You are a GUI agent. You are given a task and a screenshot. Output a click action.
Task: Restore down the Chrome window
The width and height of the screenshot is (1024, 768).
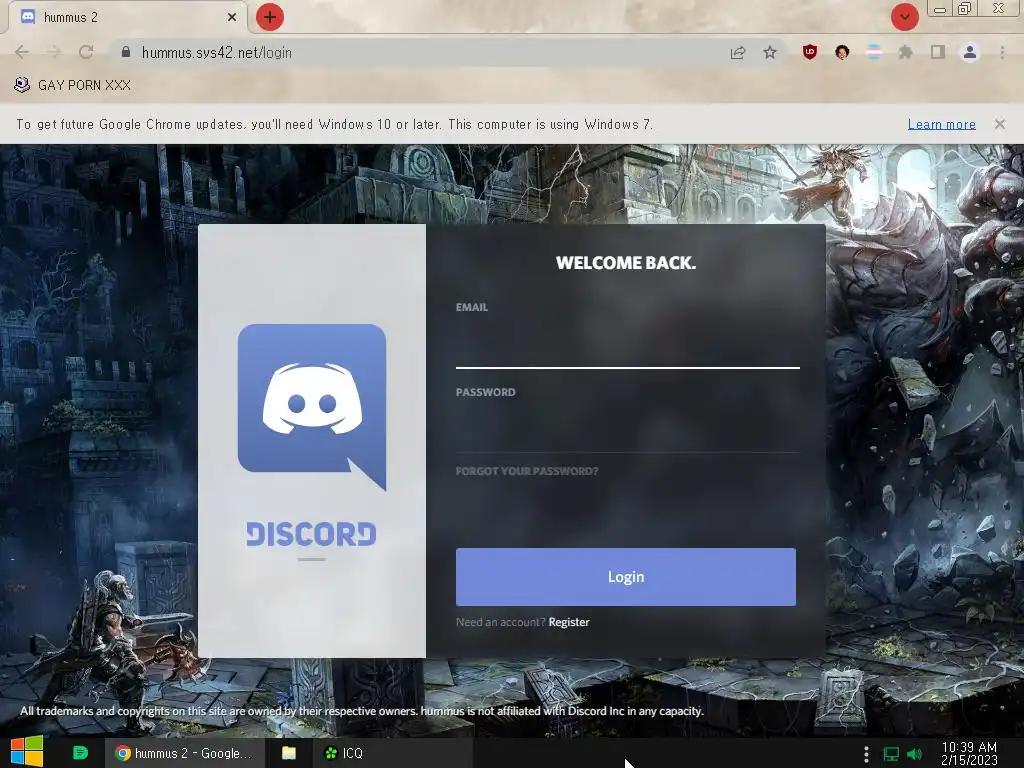[964, 8]
